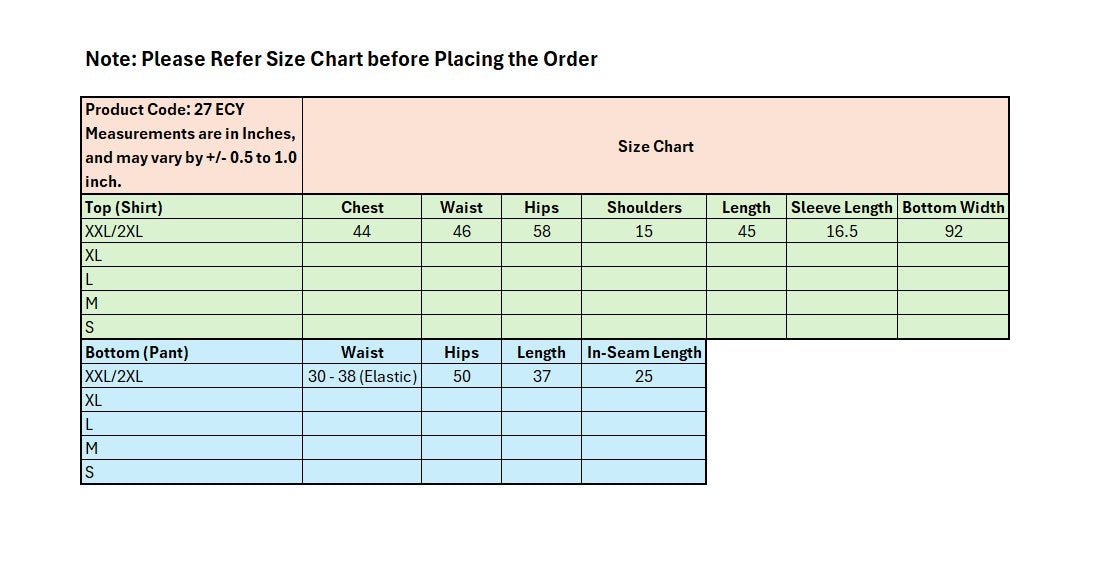This screenshot has height=567, width=1096.
Task: Click the 30 - 38 (Elastic) waist cell
Action: (x=362, y=376)
